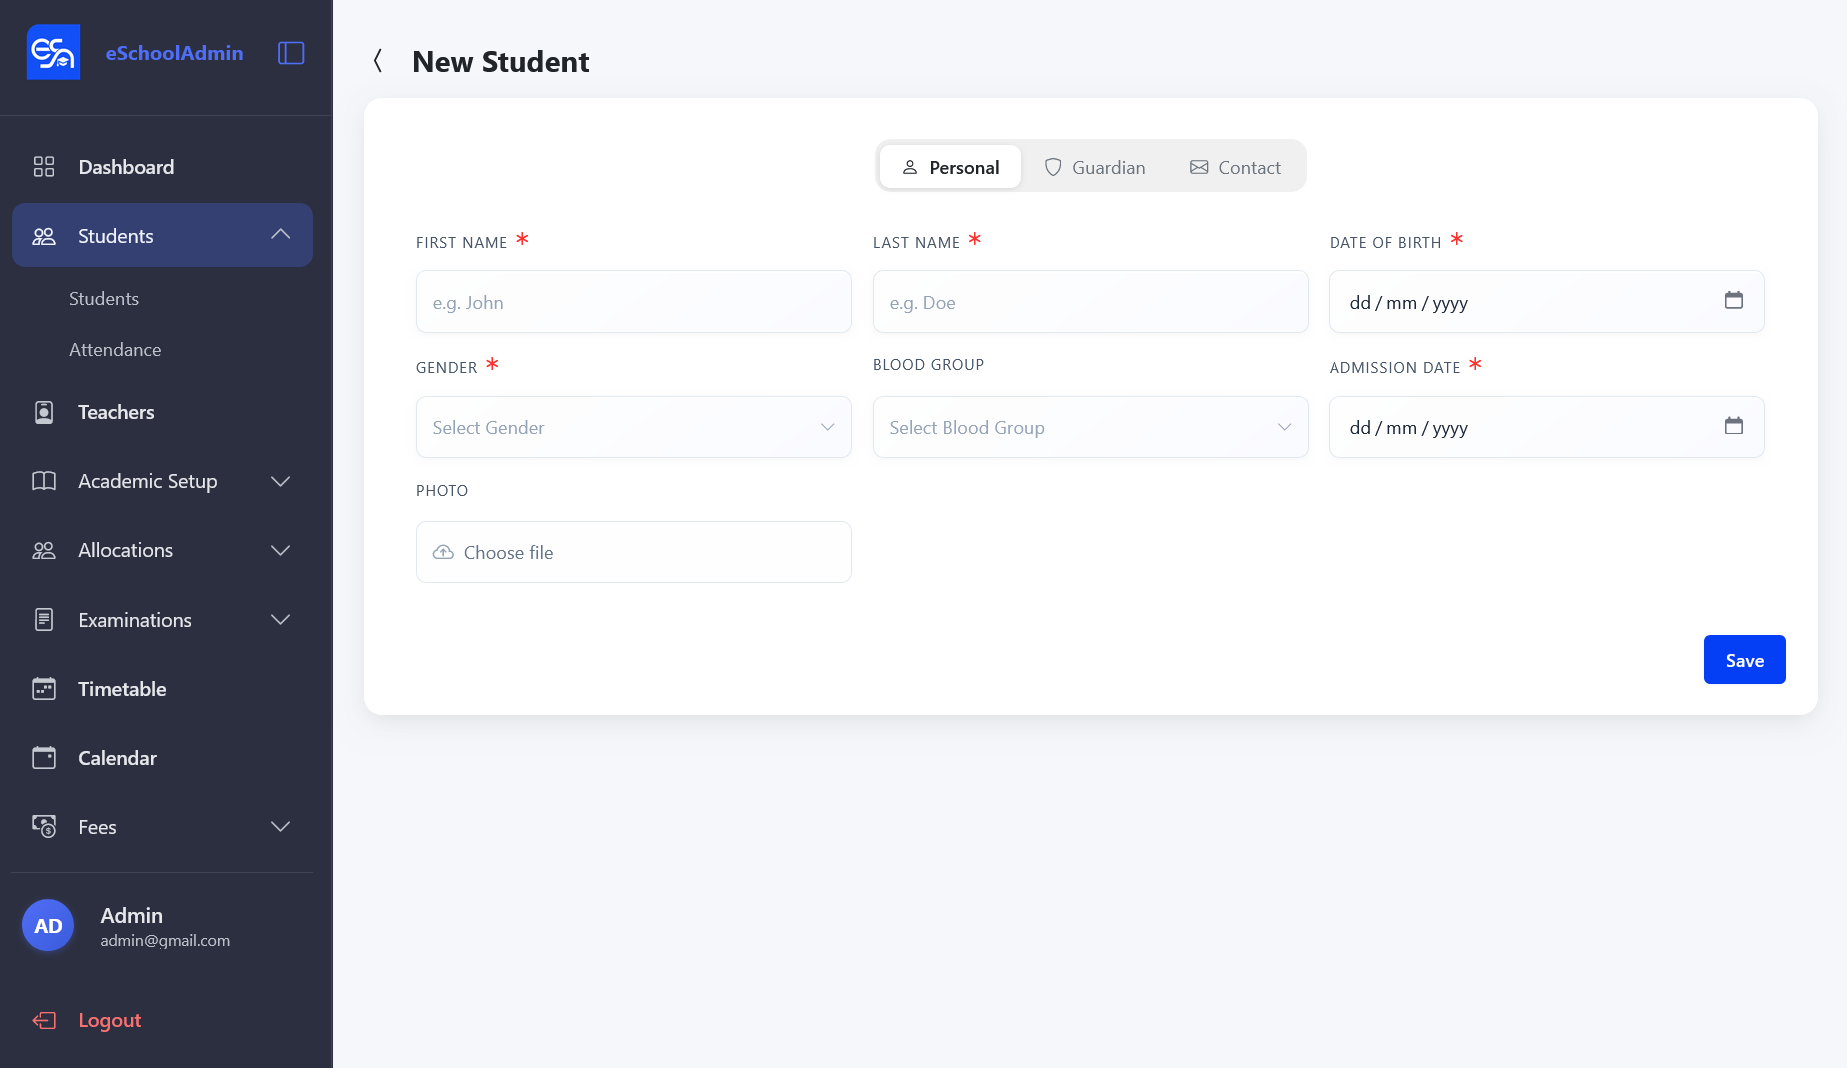Screen dimensions: 1848x1068
Task: Click the New Student page heading
Action: (x=501, y=61)
